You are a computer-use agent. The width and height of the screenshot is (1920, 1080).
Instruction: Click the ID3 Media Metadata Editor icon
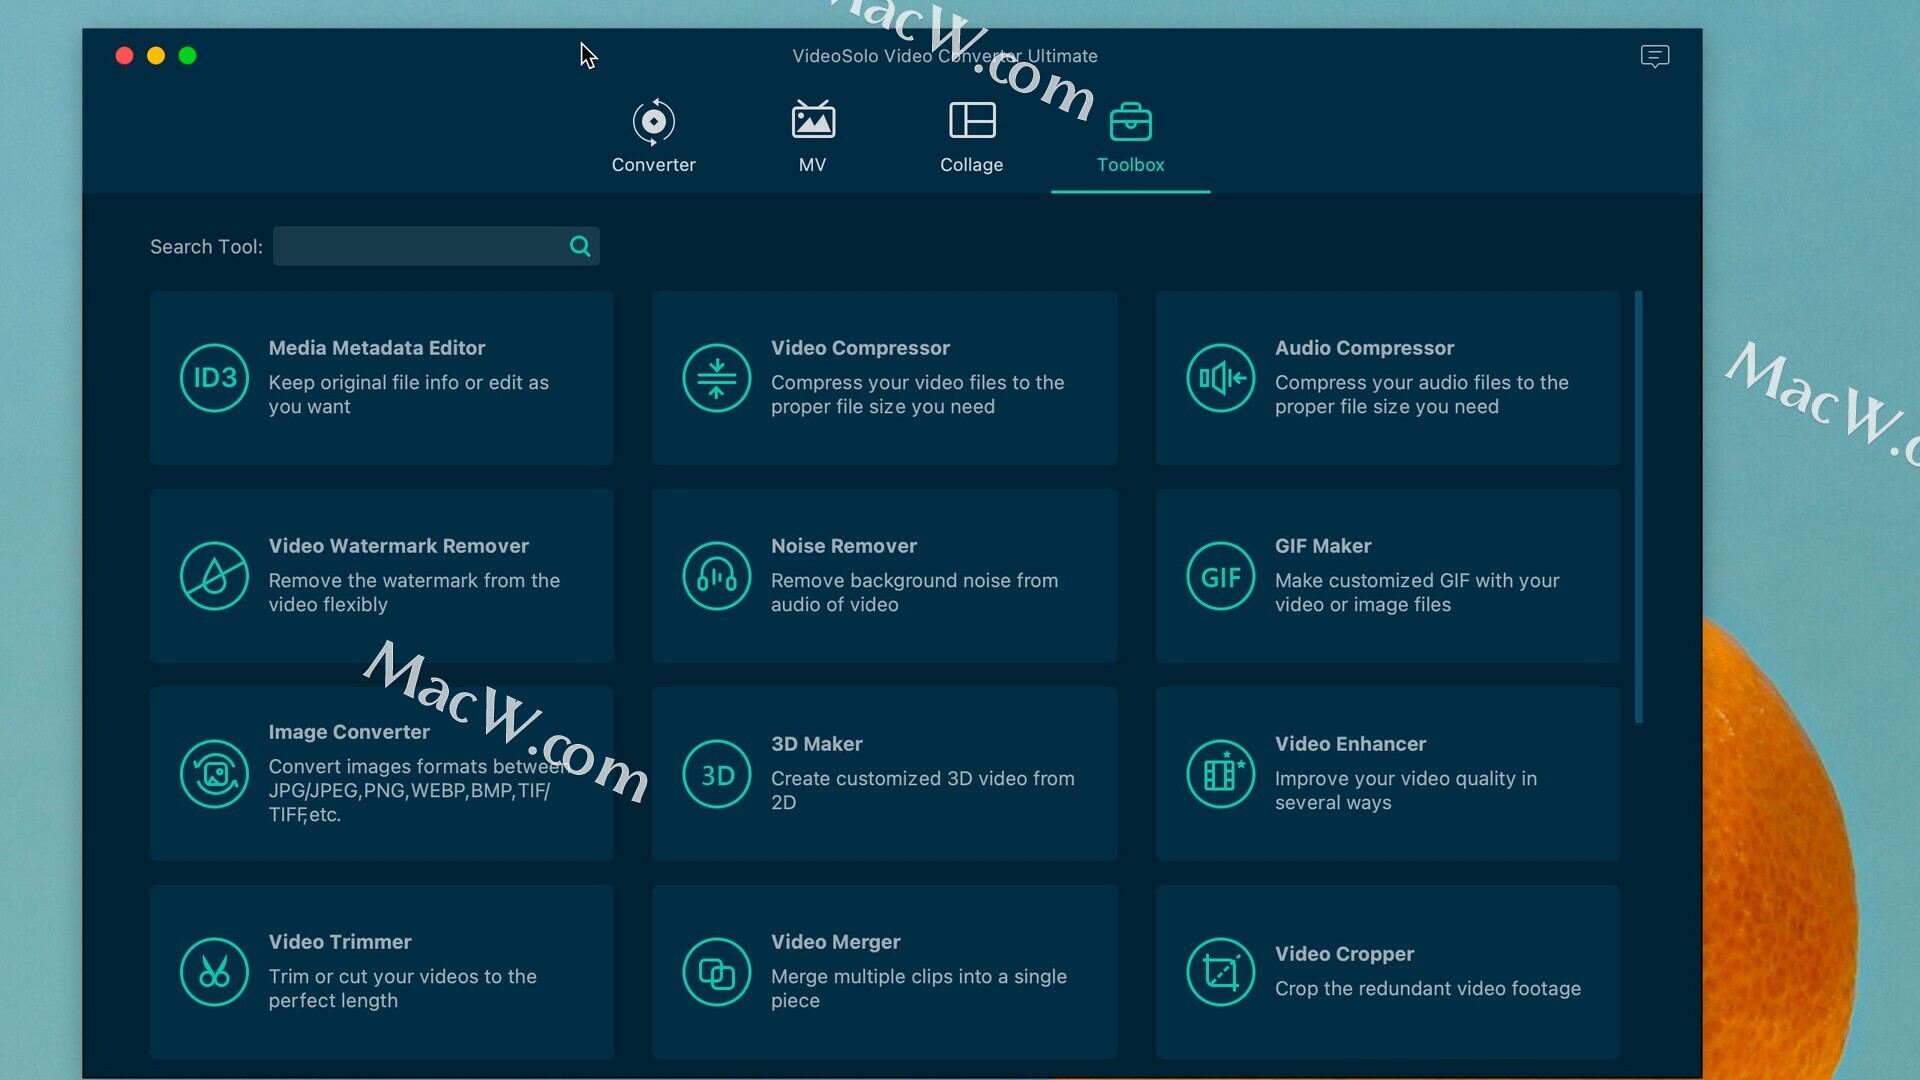click(214, 378)
